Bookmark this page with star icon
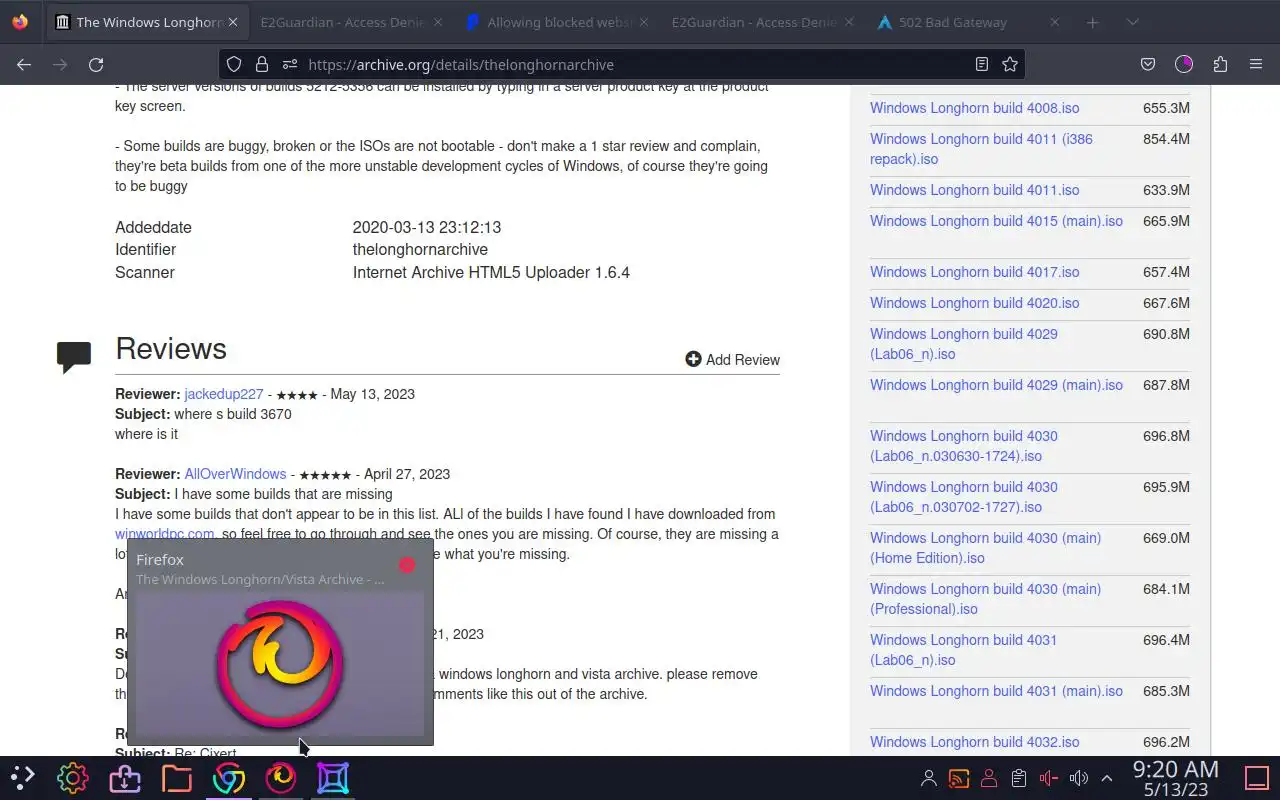1280x800 pixels. pos(1010,64)
